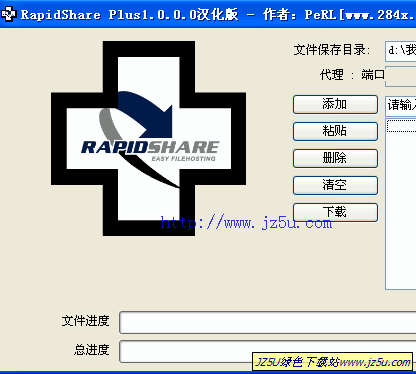The height and width of the screenshot is (374, 416).
Task: Click the 文件进度 label text
Action: pos(86,321)
